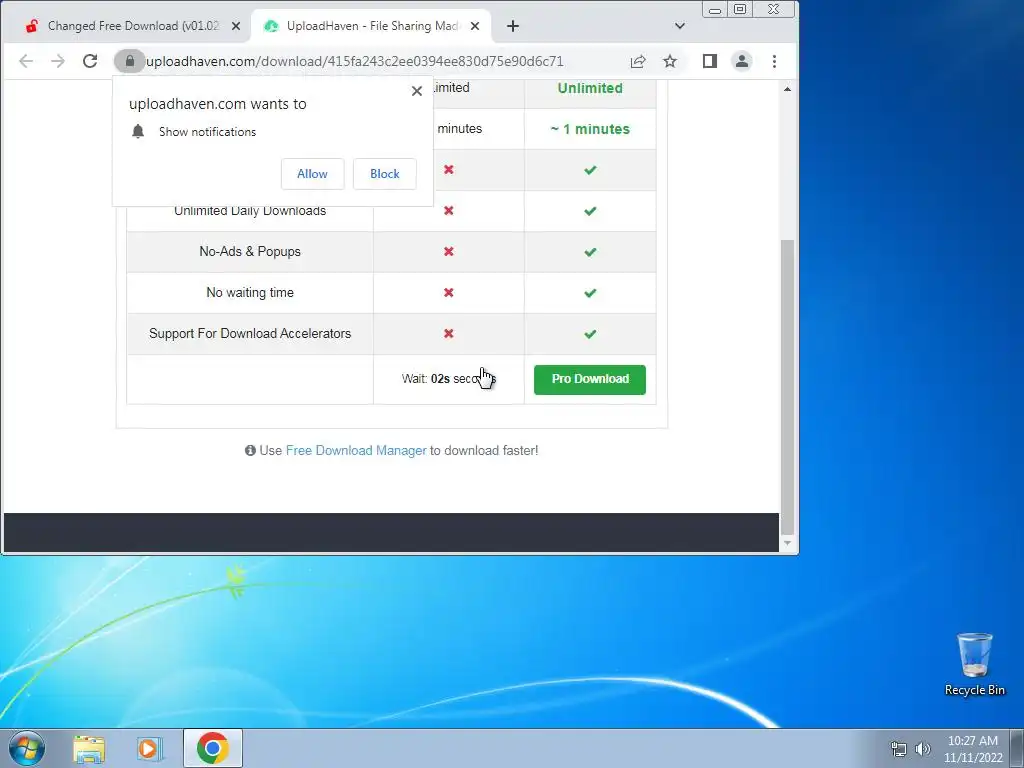Close the UploadHaven tab
The image size is (1024, 768).
click(475, 26)
